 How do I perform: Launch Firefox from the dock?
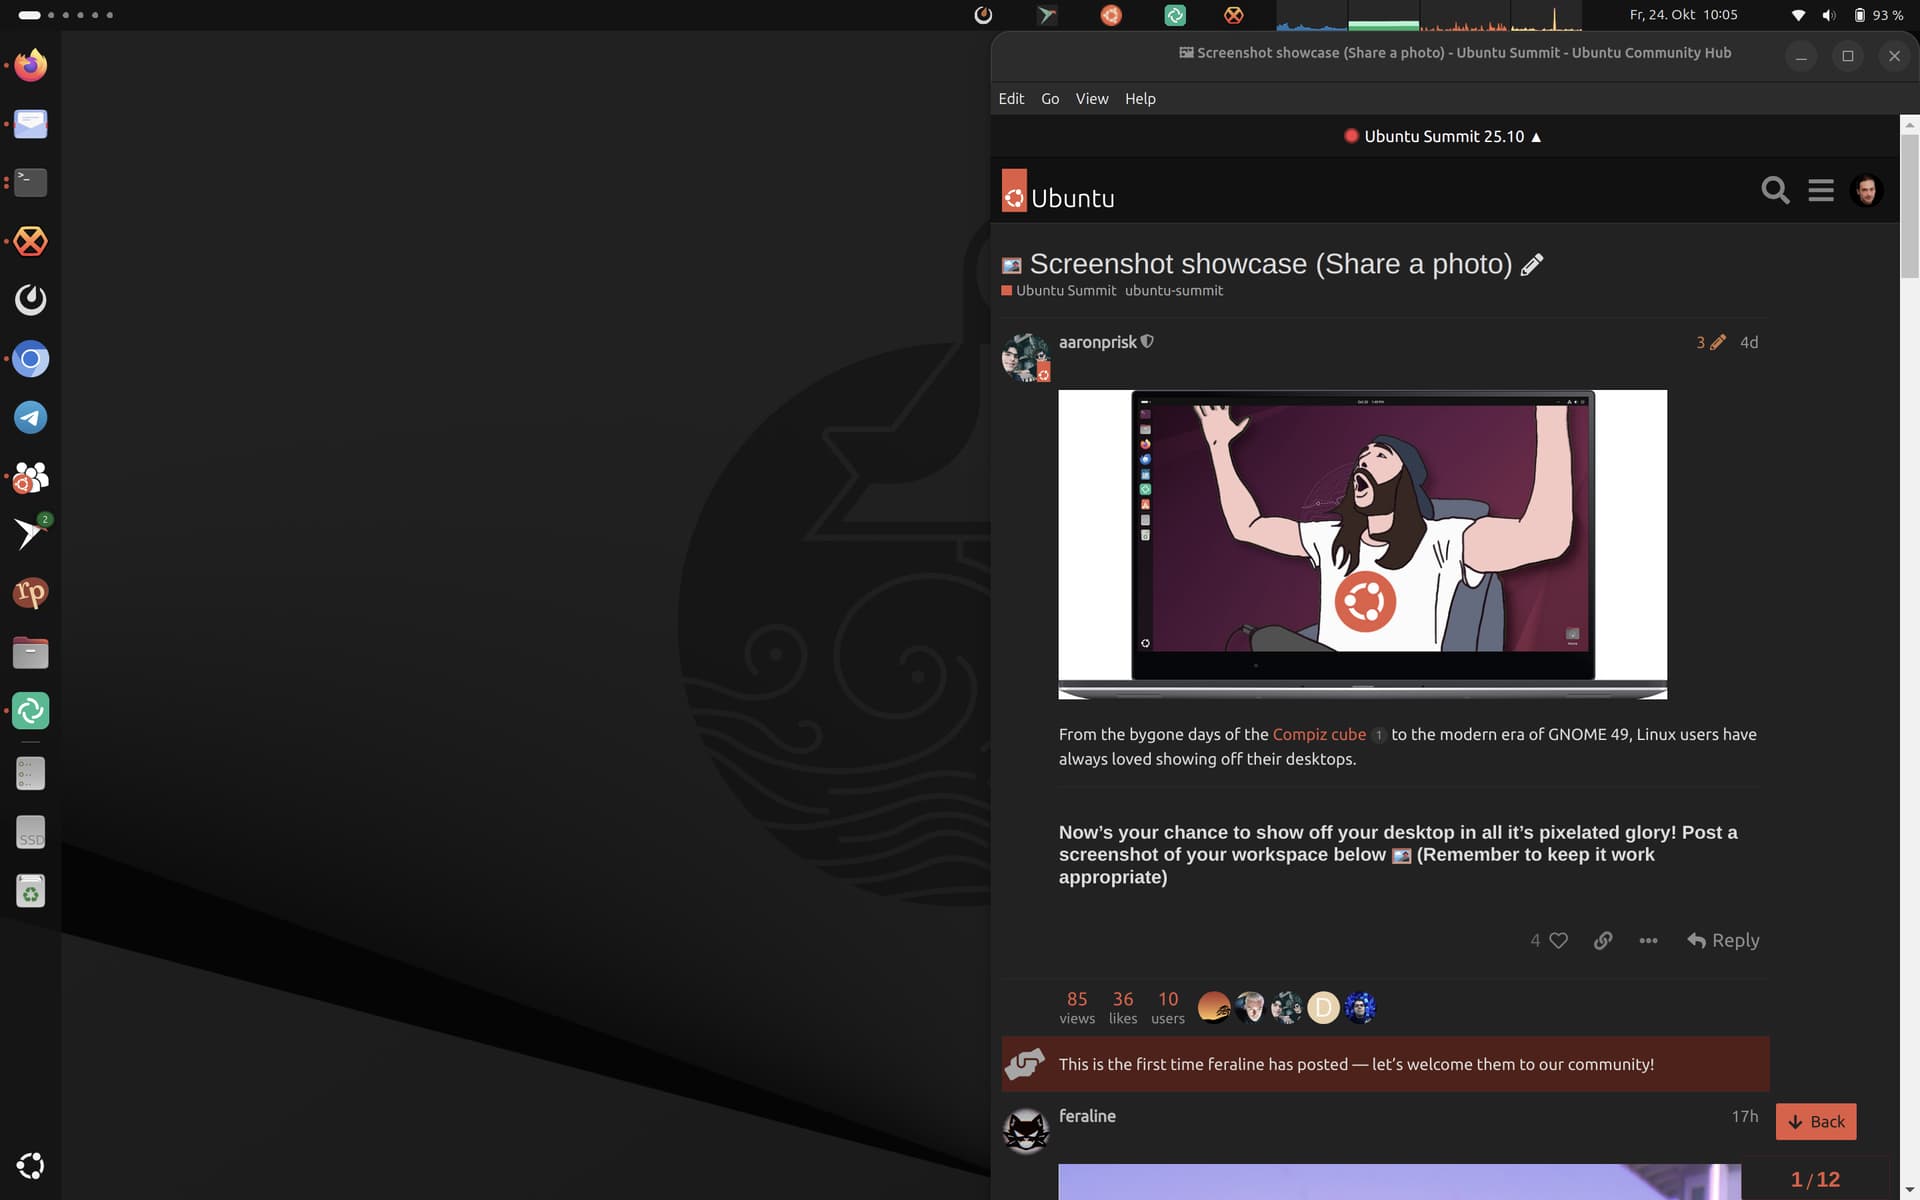pos(30,65)
